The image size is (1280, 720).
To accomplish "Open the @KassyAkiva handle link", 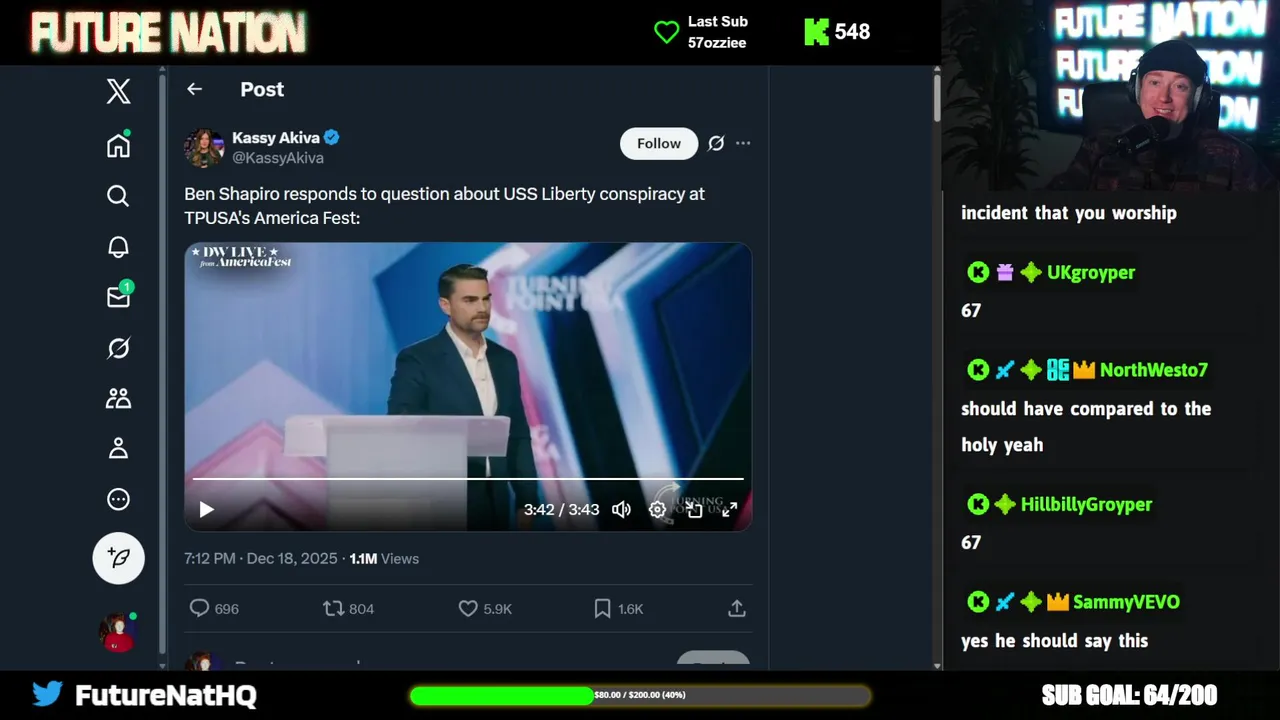I will coord(278,158).
